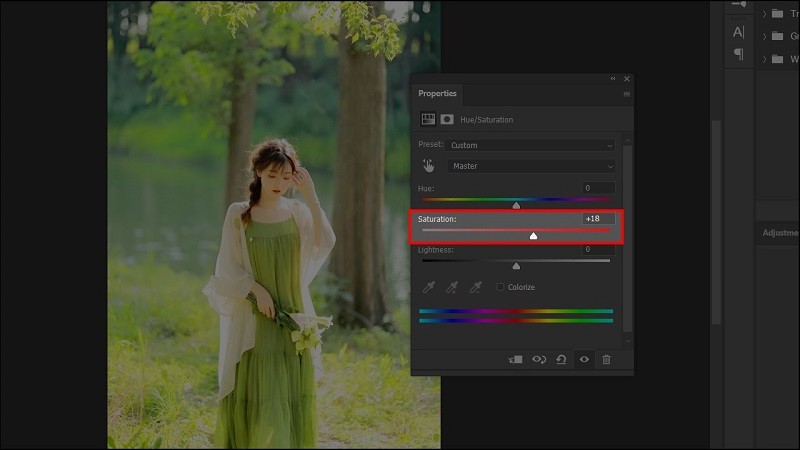The image size is (800, 450).
Task: Expand the first folder chevron in right panel
Action: pyautogui.click(x=764, y=14)
